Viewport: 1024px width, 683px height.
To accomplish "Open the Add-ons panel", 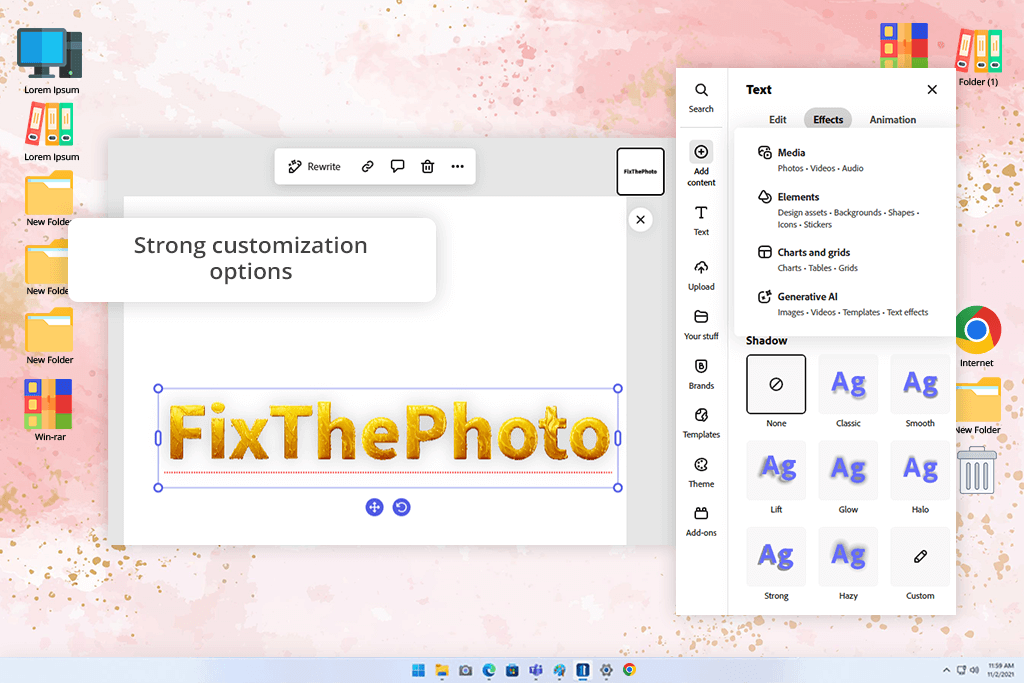I will 701,522.
